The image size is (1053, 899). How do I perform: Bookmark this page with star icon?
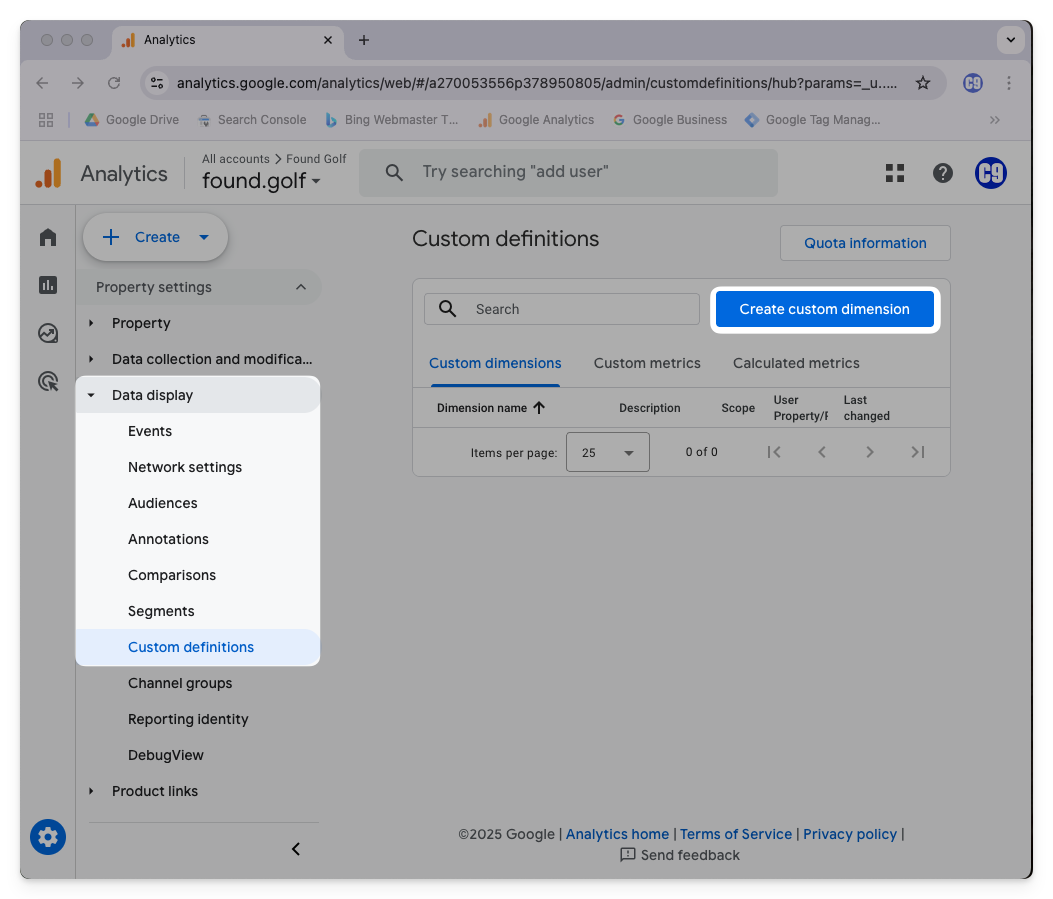923,83
